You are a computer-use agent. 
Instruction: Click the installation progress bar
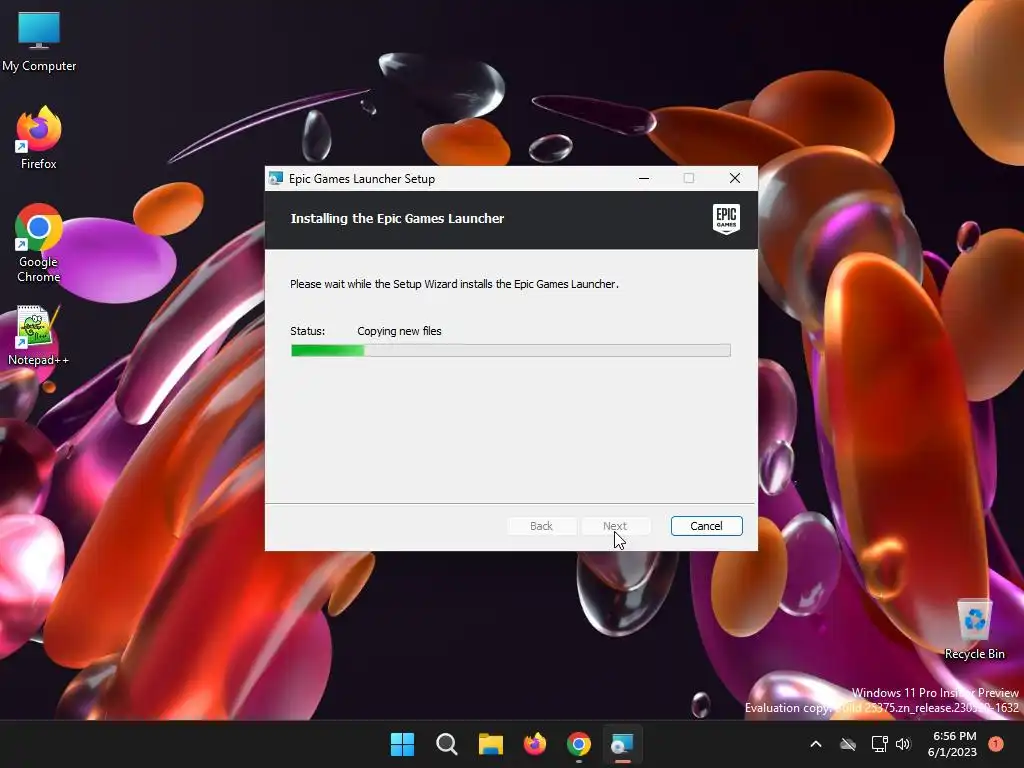pos(511,351)
